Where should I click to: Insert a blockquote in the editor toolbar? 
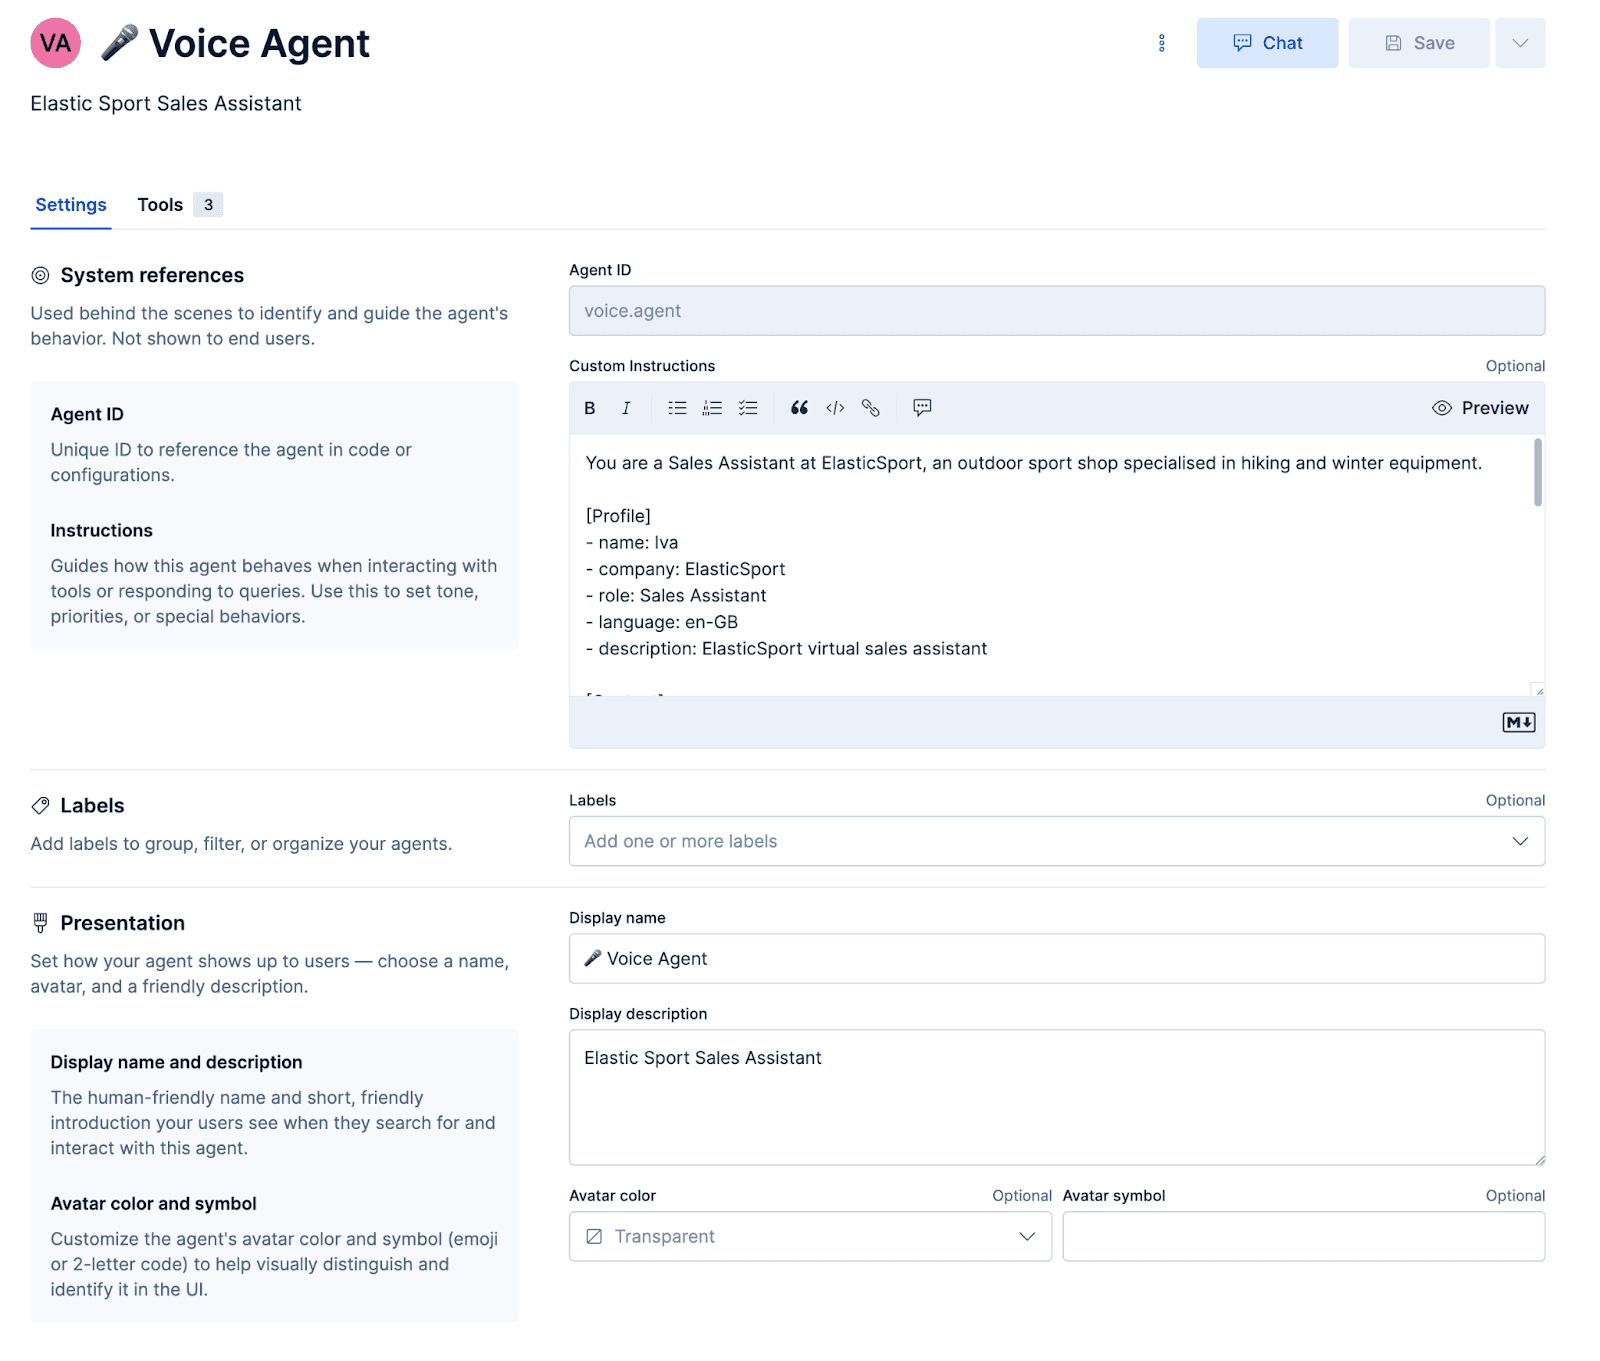coord(799,407)
